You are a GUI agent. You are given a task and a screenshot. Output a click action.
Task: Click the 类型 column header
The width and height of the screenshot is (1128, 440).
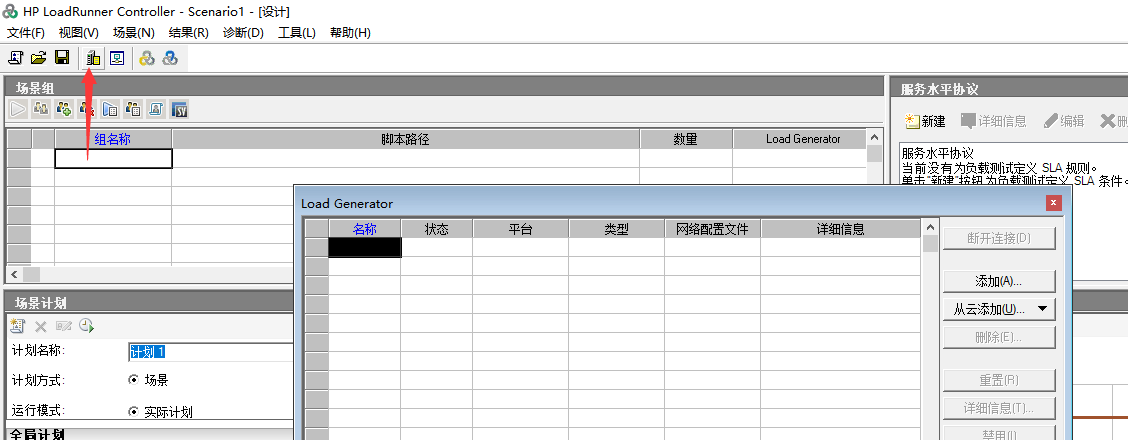(617, 229)
